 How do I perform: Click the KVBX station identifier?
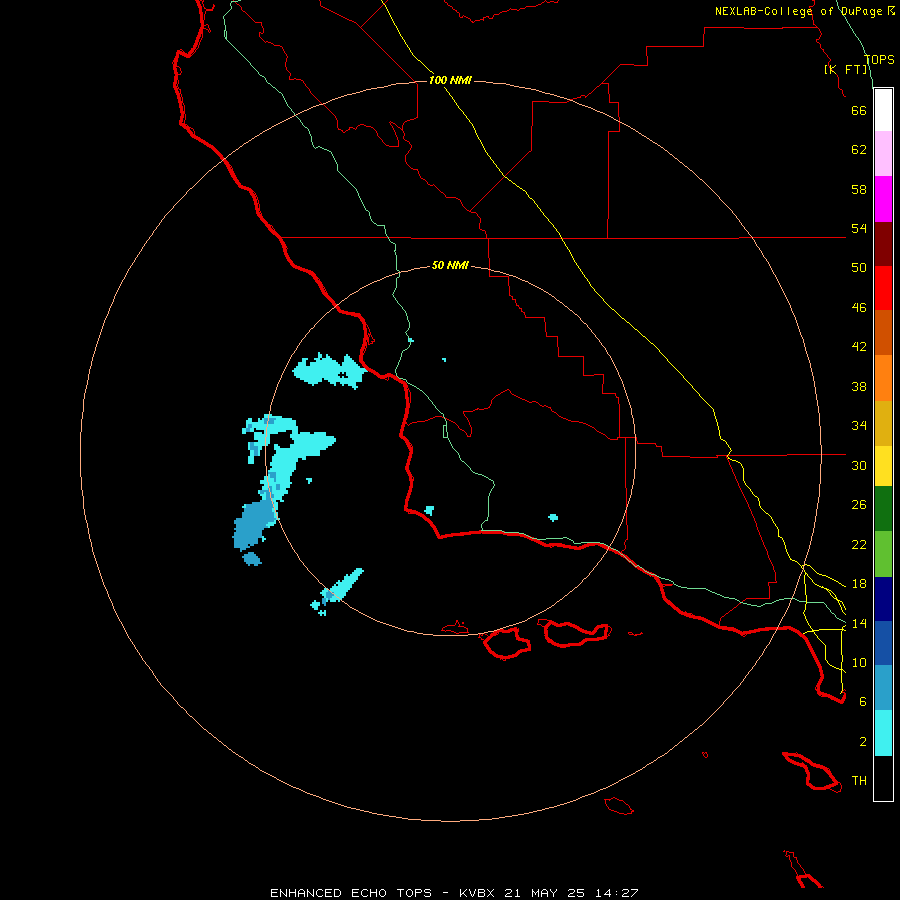click(478, 893)
